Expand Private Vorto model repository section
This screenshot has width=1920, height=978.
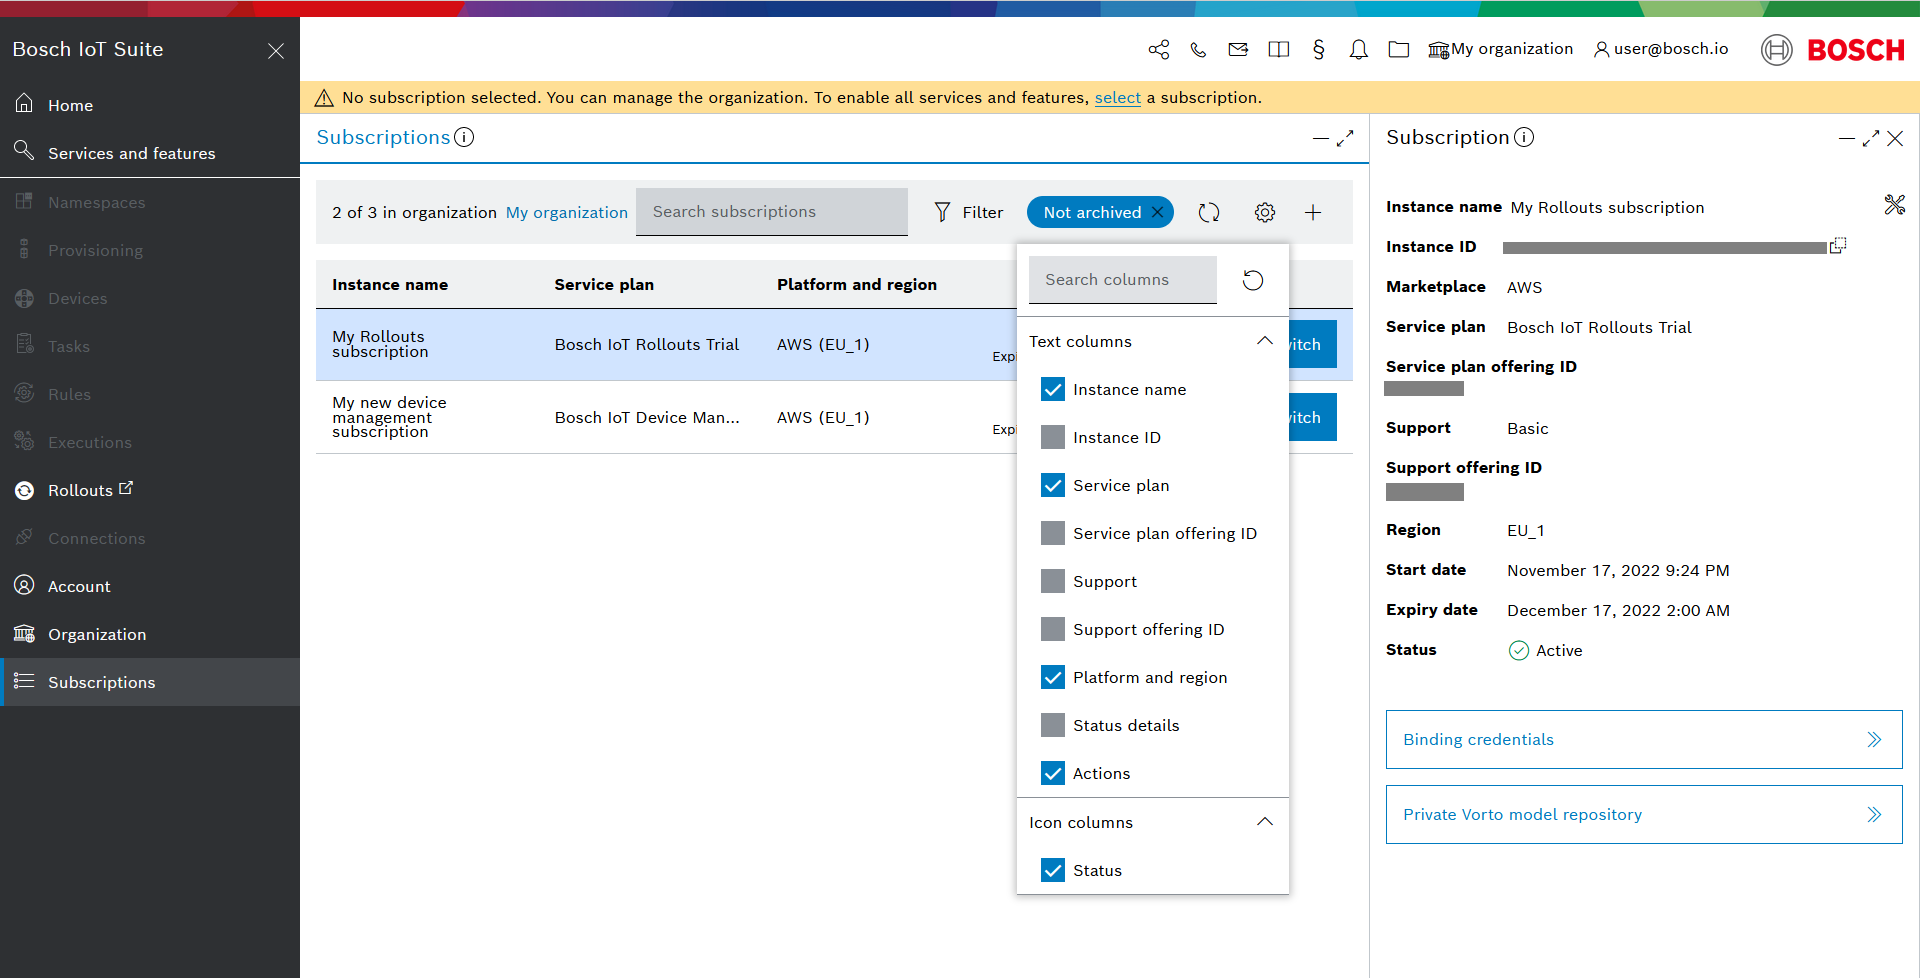click(1644, 814)
